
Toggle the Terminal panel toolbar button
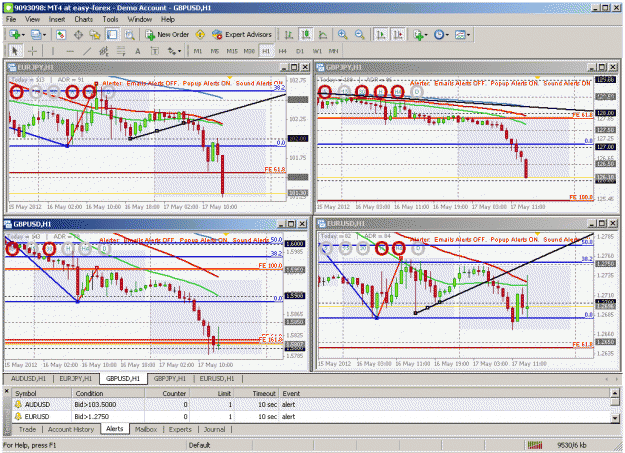coord(112,35)
